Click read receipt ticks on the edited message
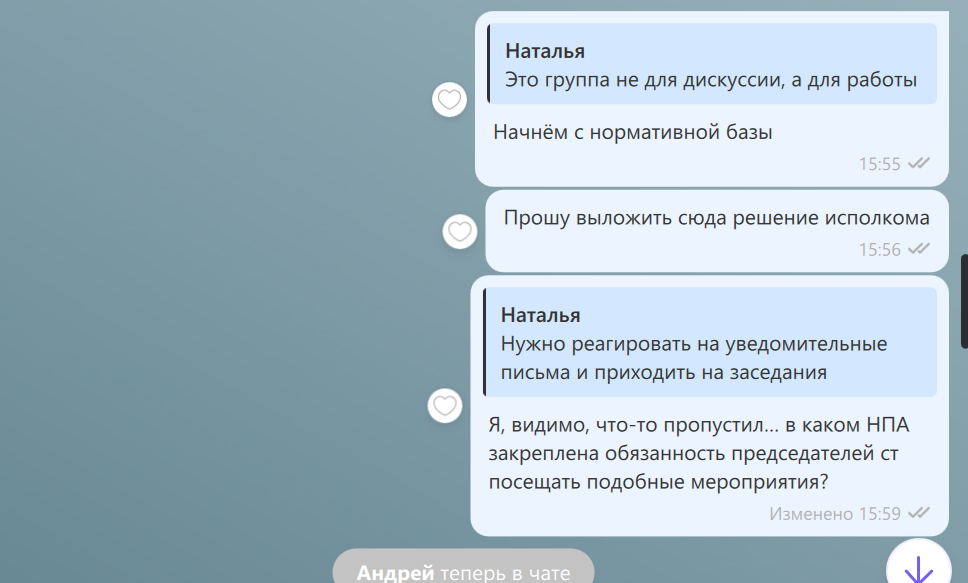The image size is (968, 583). (x=918, y=513)
